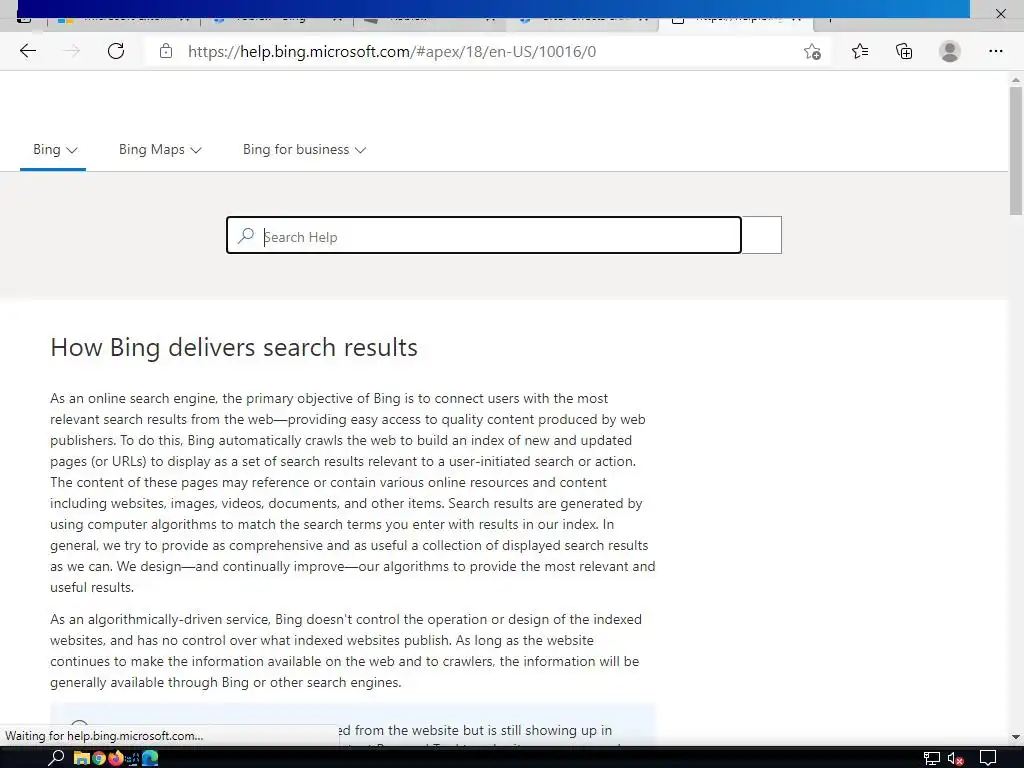
Task: Add this page to favorites
Action: tap(812, 52)
